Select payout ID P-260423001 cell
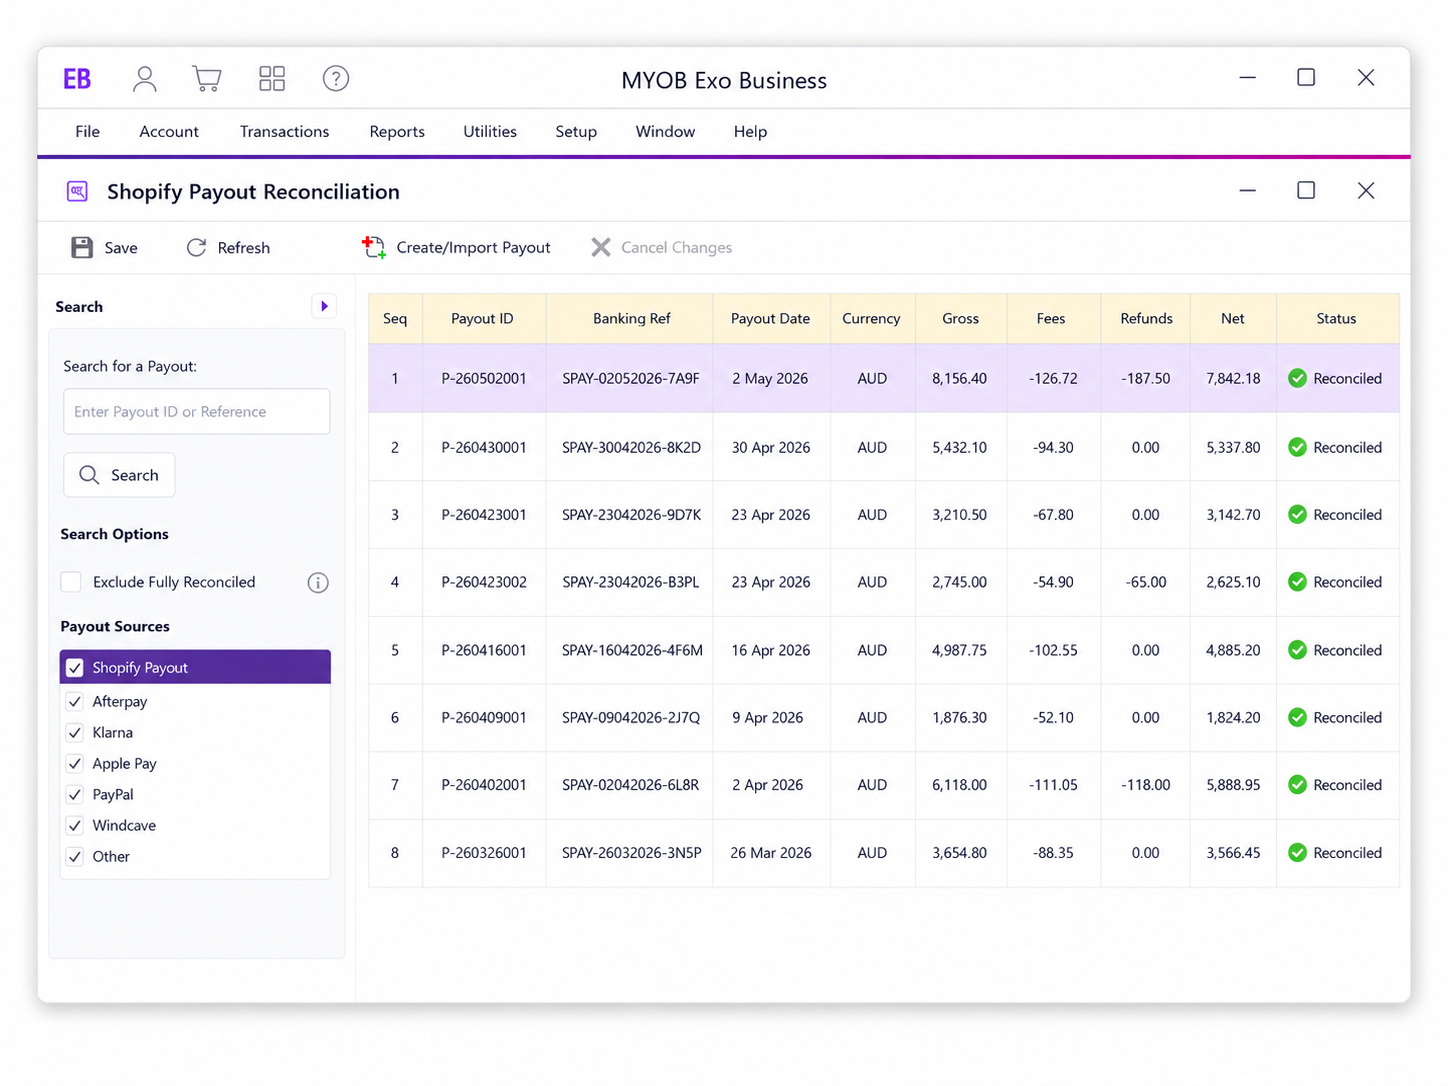Viewport: 1448px width, 1086px height. 484,515
